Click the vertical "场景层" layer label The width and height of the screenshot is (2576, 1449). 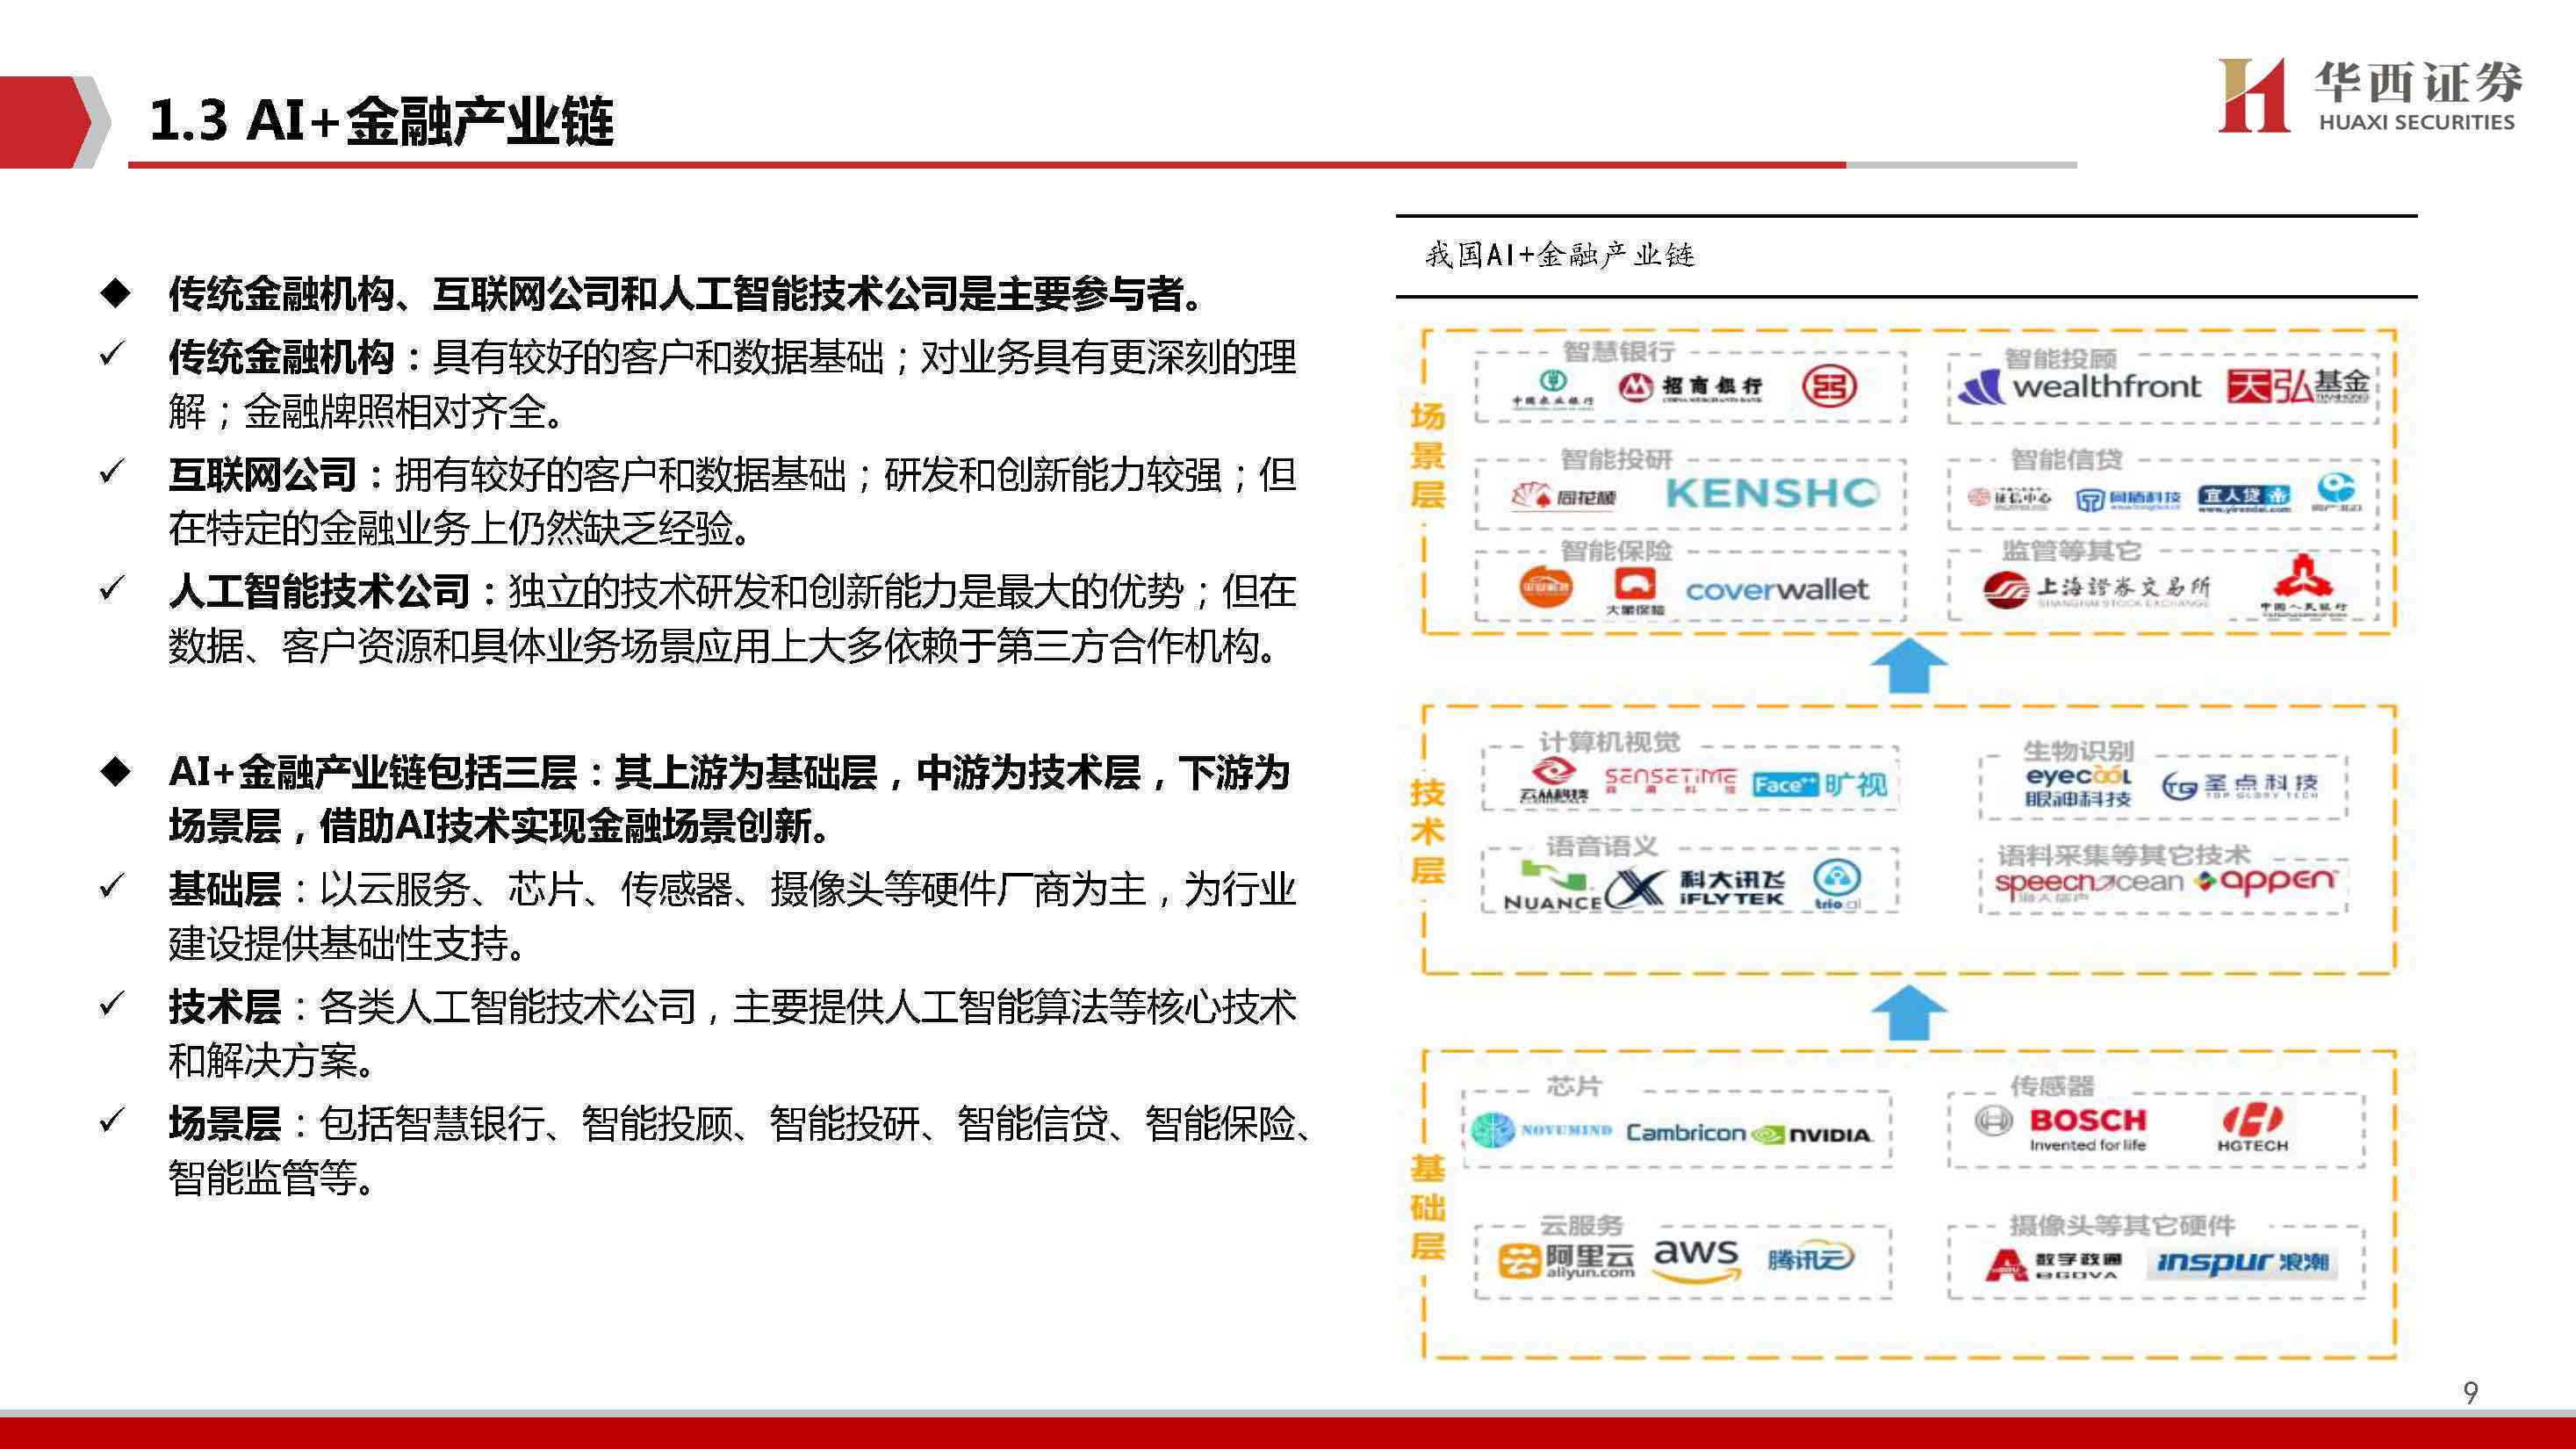coord(1427,455)
